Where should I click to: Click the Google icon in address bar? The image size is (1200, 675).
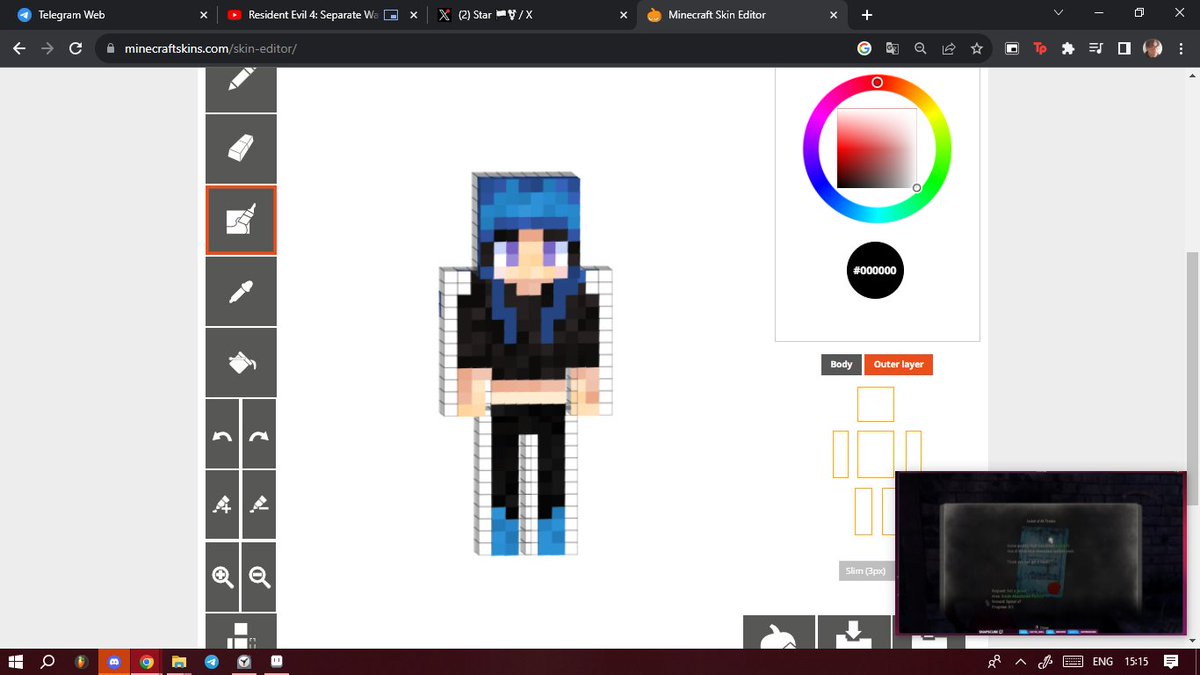point(864,48)
